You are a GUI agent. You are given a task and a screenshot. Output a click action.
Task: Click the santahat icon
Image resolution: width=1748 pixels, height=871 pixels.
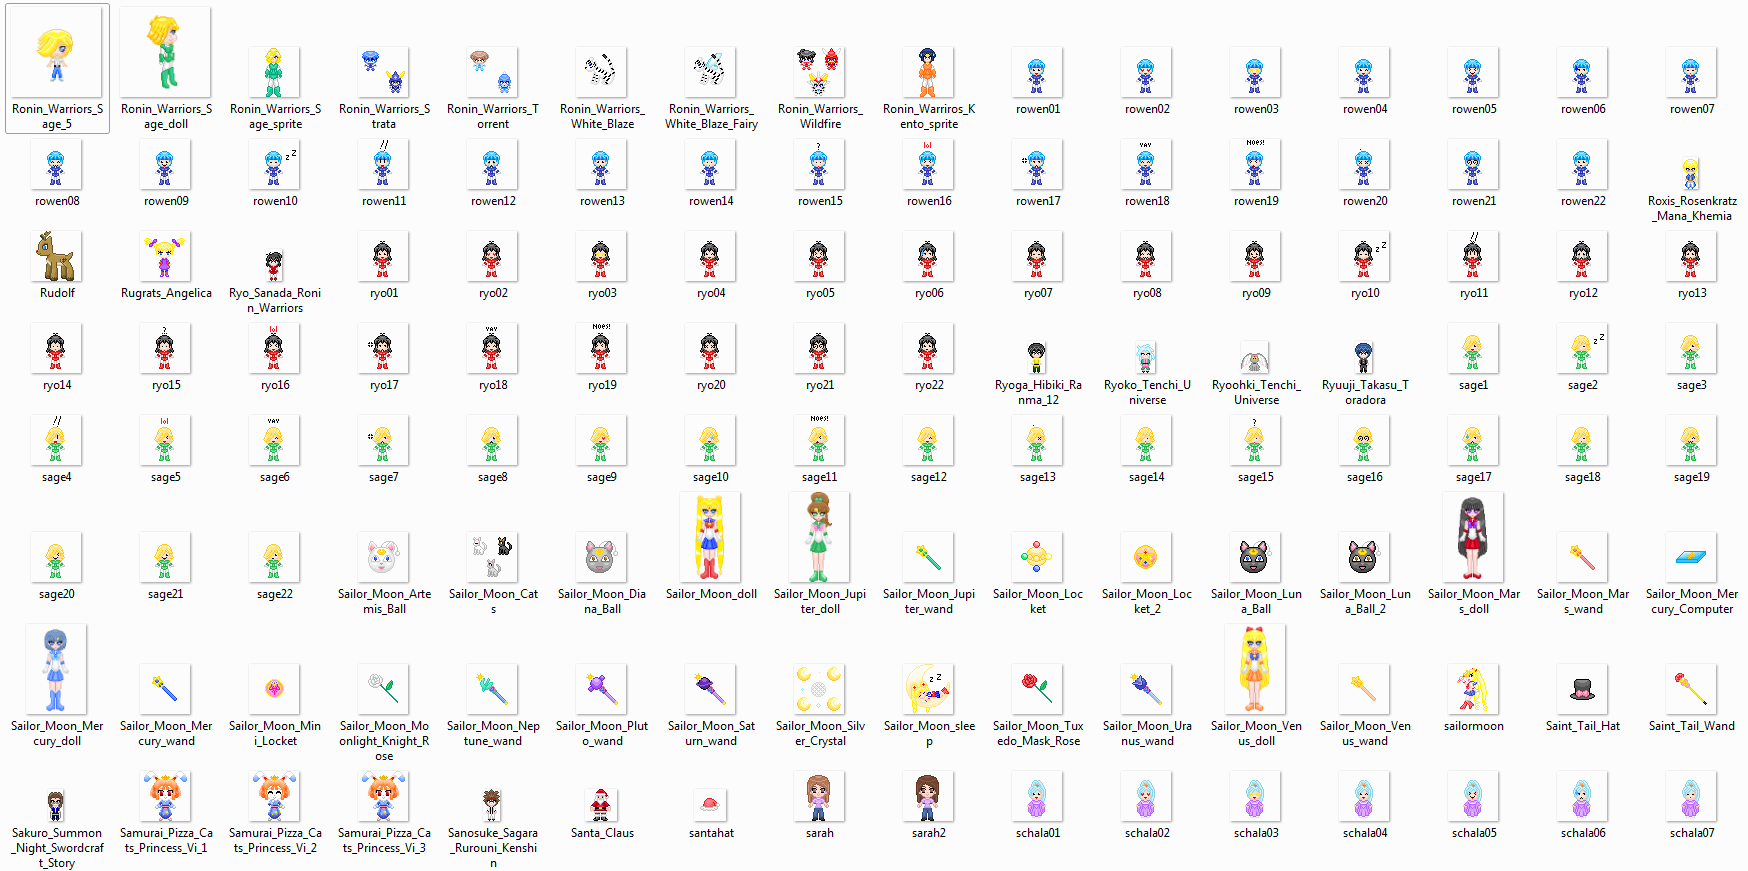point(710,804)
